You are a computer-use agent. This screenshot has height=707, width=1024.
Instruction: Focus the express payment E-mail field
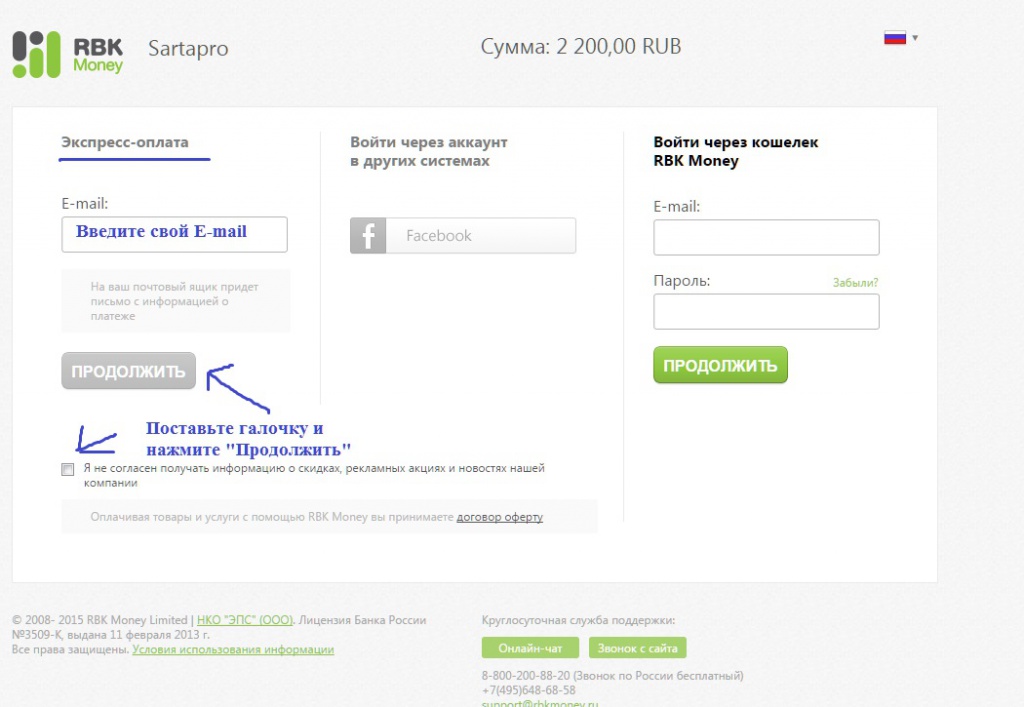coord(174,234)
